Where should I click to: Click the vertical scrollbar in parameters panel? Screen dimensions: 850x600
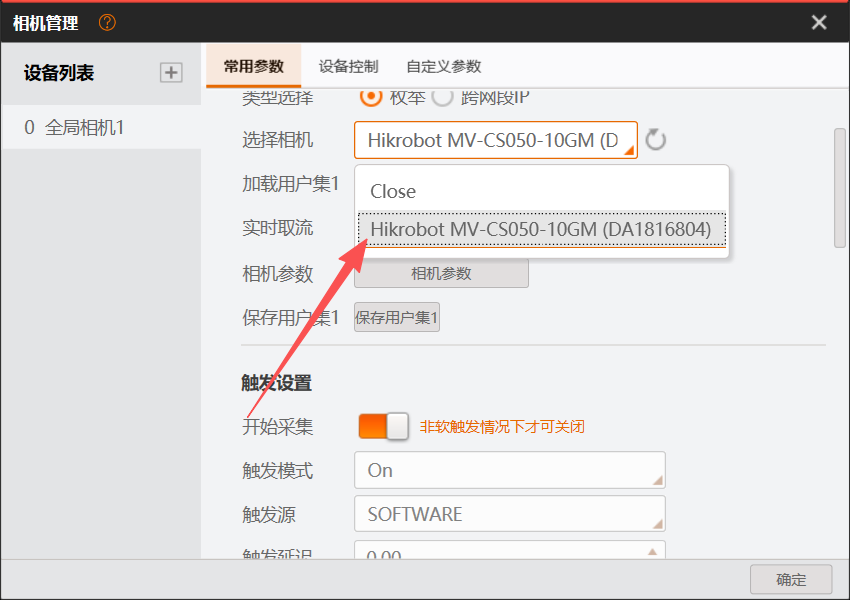pyautogui.click(x=840, y=187)
